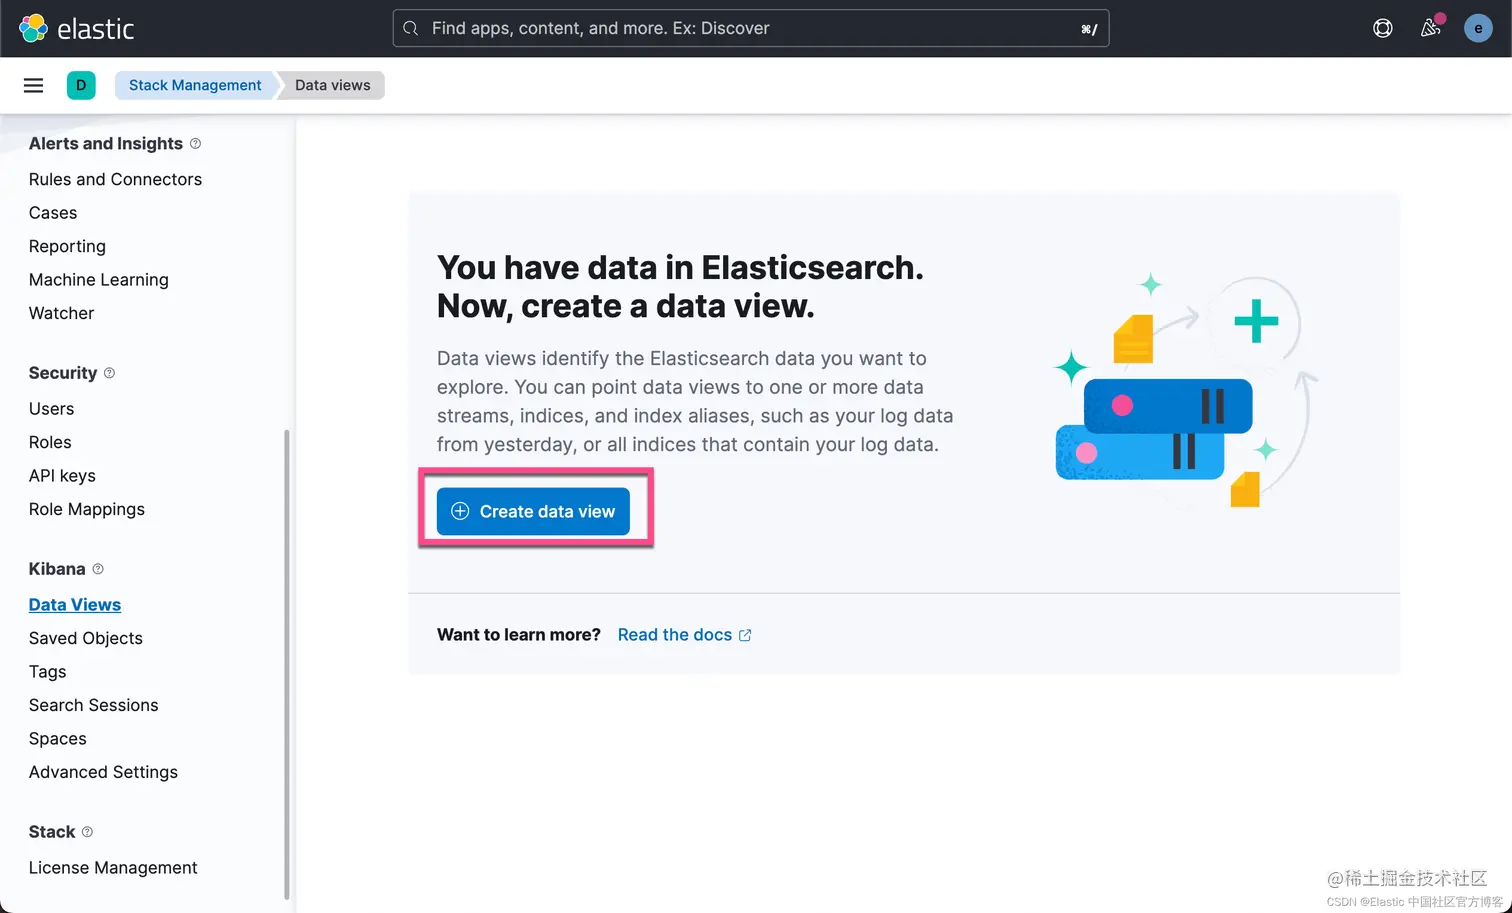Click the sidebar vertical scrollbar
The height and width of the screenshot is (913, 1512).
[x=287, y=665]
